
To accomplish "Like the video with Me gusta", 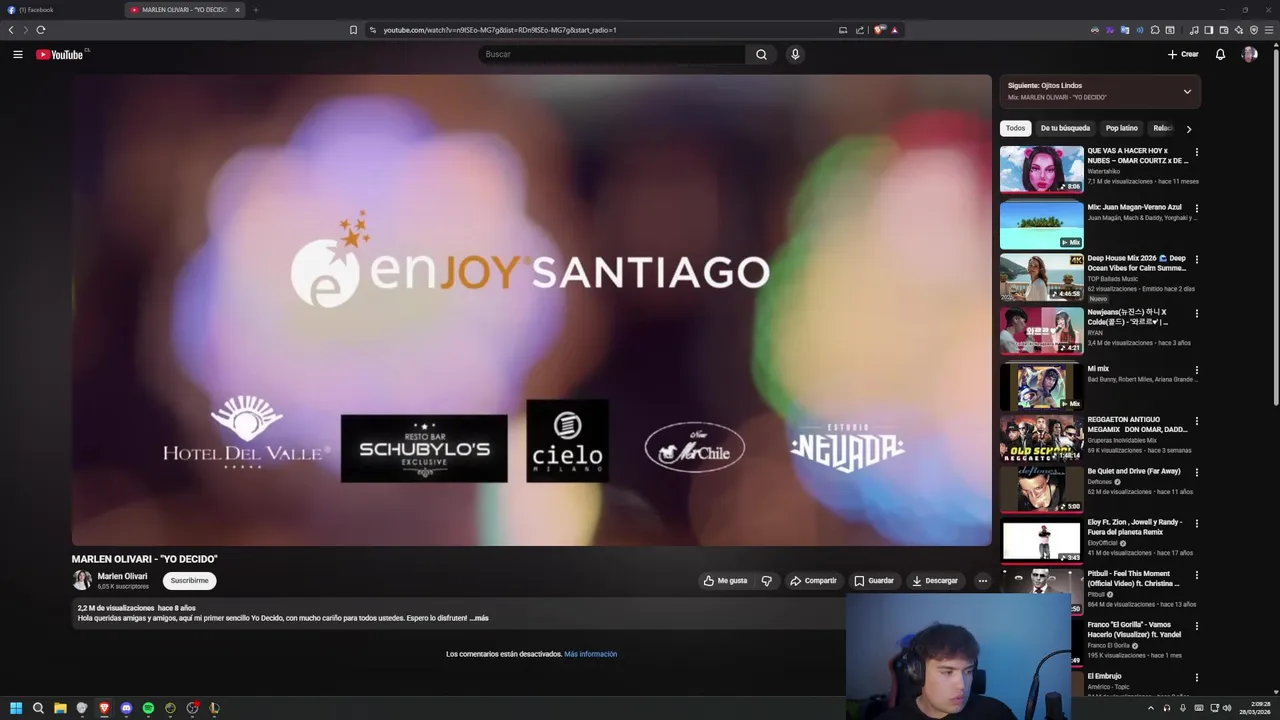I will point(725,580).
